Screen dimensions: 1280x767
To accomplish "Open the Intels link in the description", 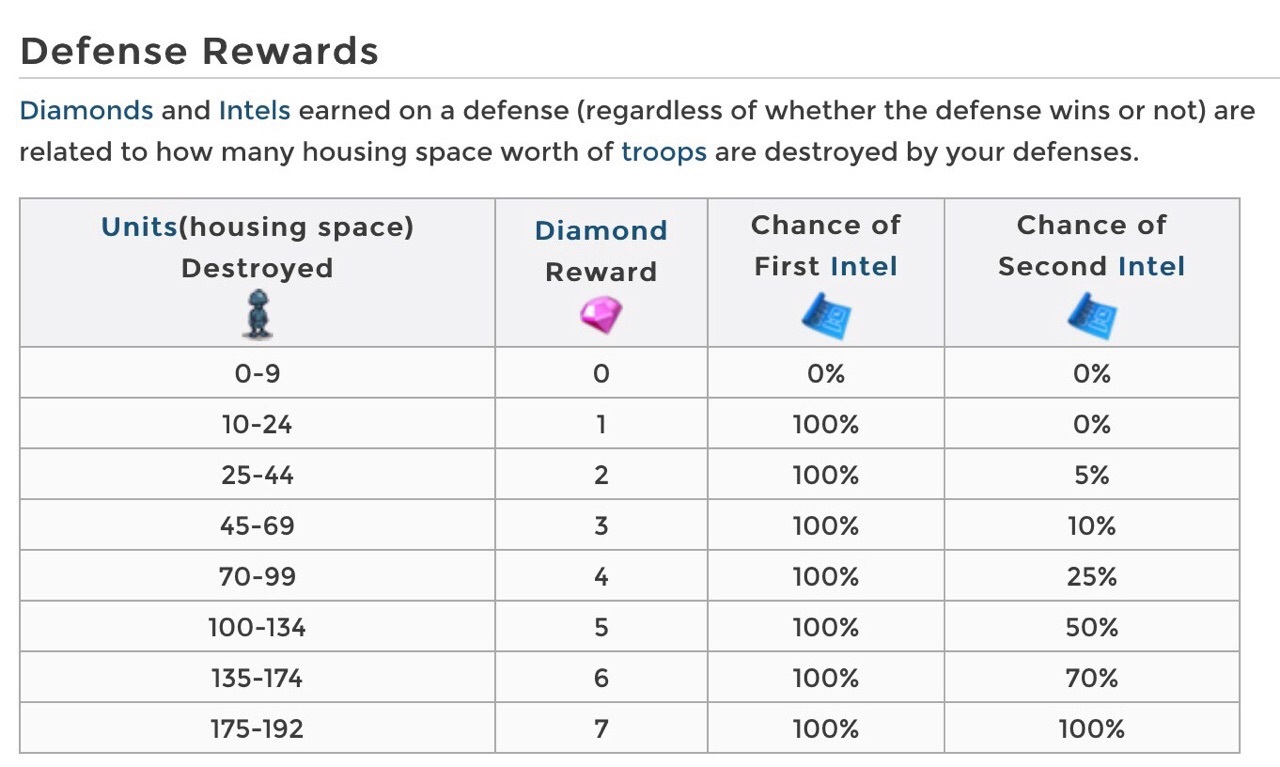I will (254, 110).
